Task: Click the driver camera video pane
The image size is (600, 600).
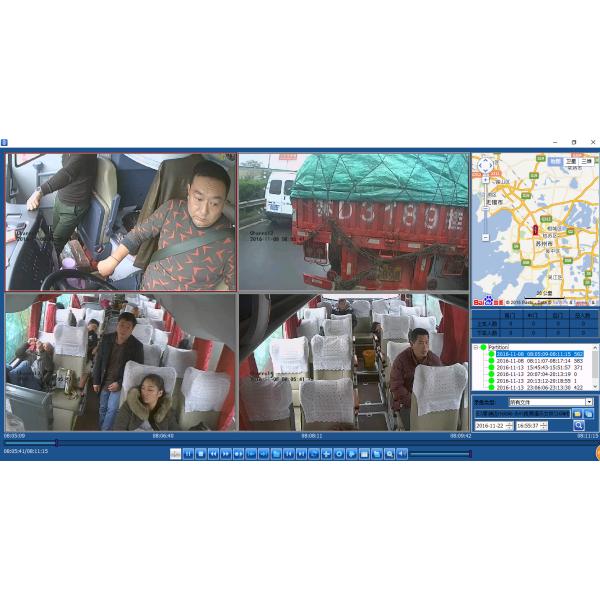Action: (120, 221)
